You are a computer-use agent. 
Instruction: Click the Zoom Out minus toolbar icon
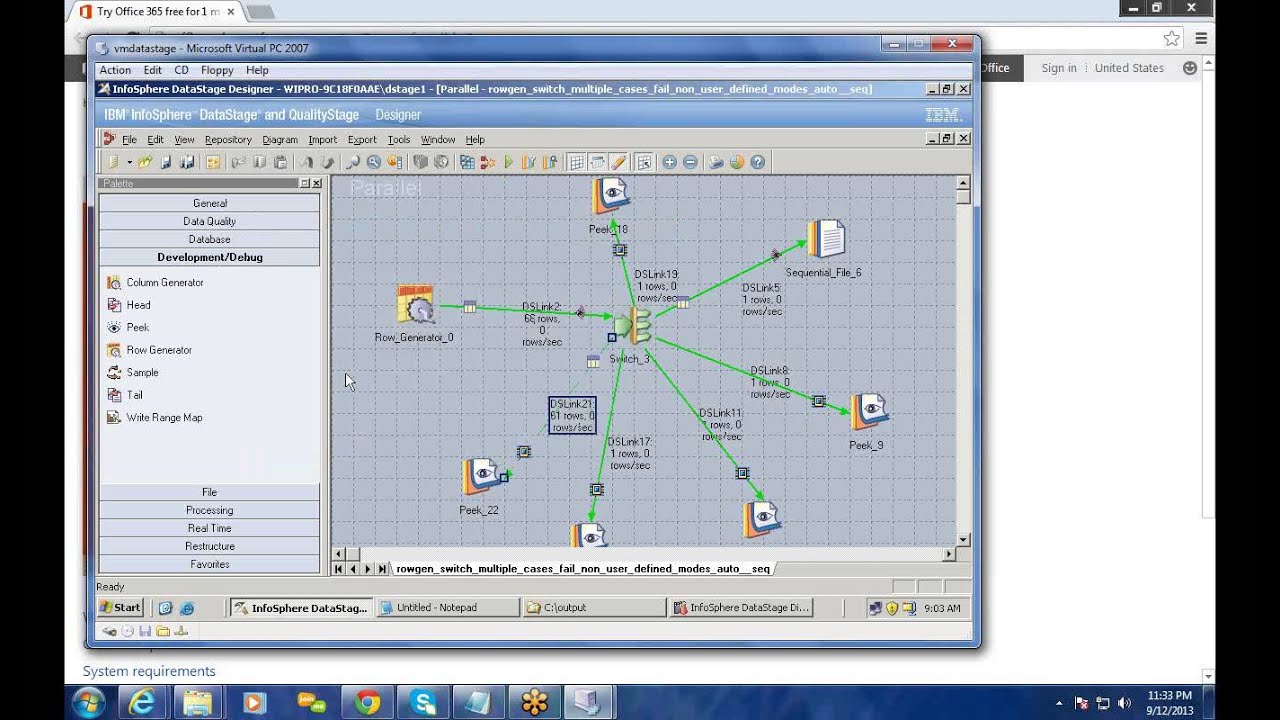pyautogui.click(x=690, y=162)
